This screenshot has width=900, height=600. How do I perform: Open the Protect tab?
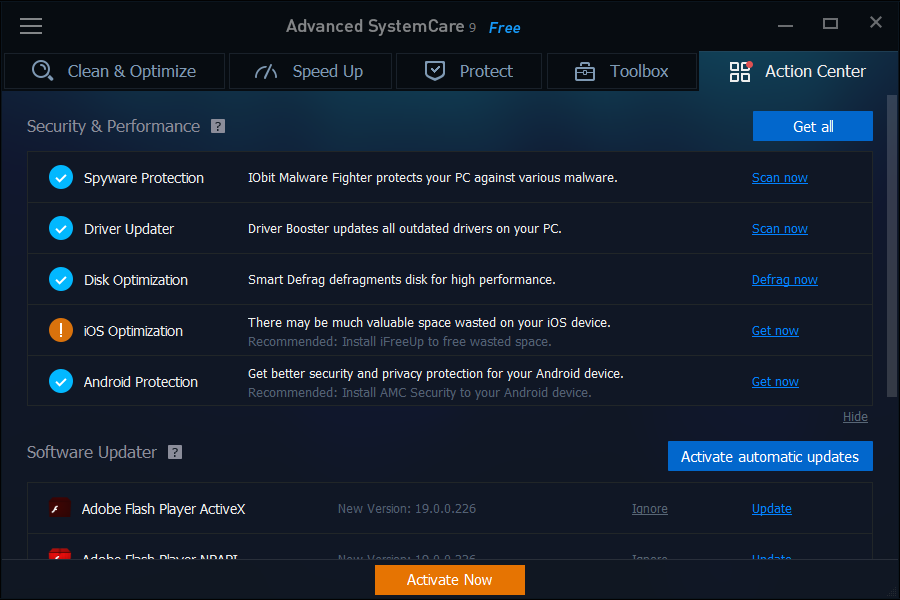pyautogui.click(x=469, y=71)
